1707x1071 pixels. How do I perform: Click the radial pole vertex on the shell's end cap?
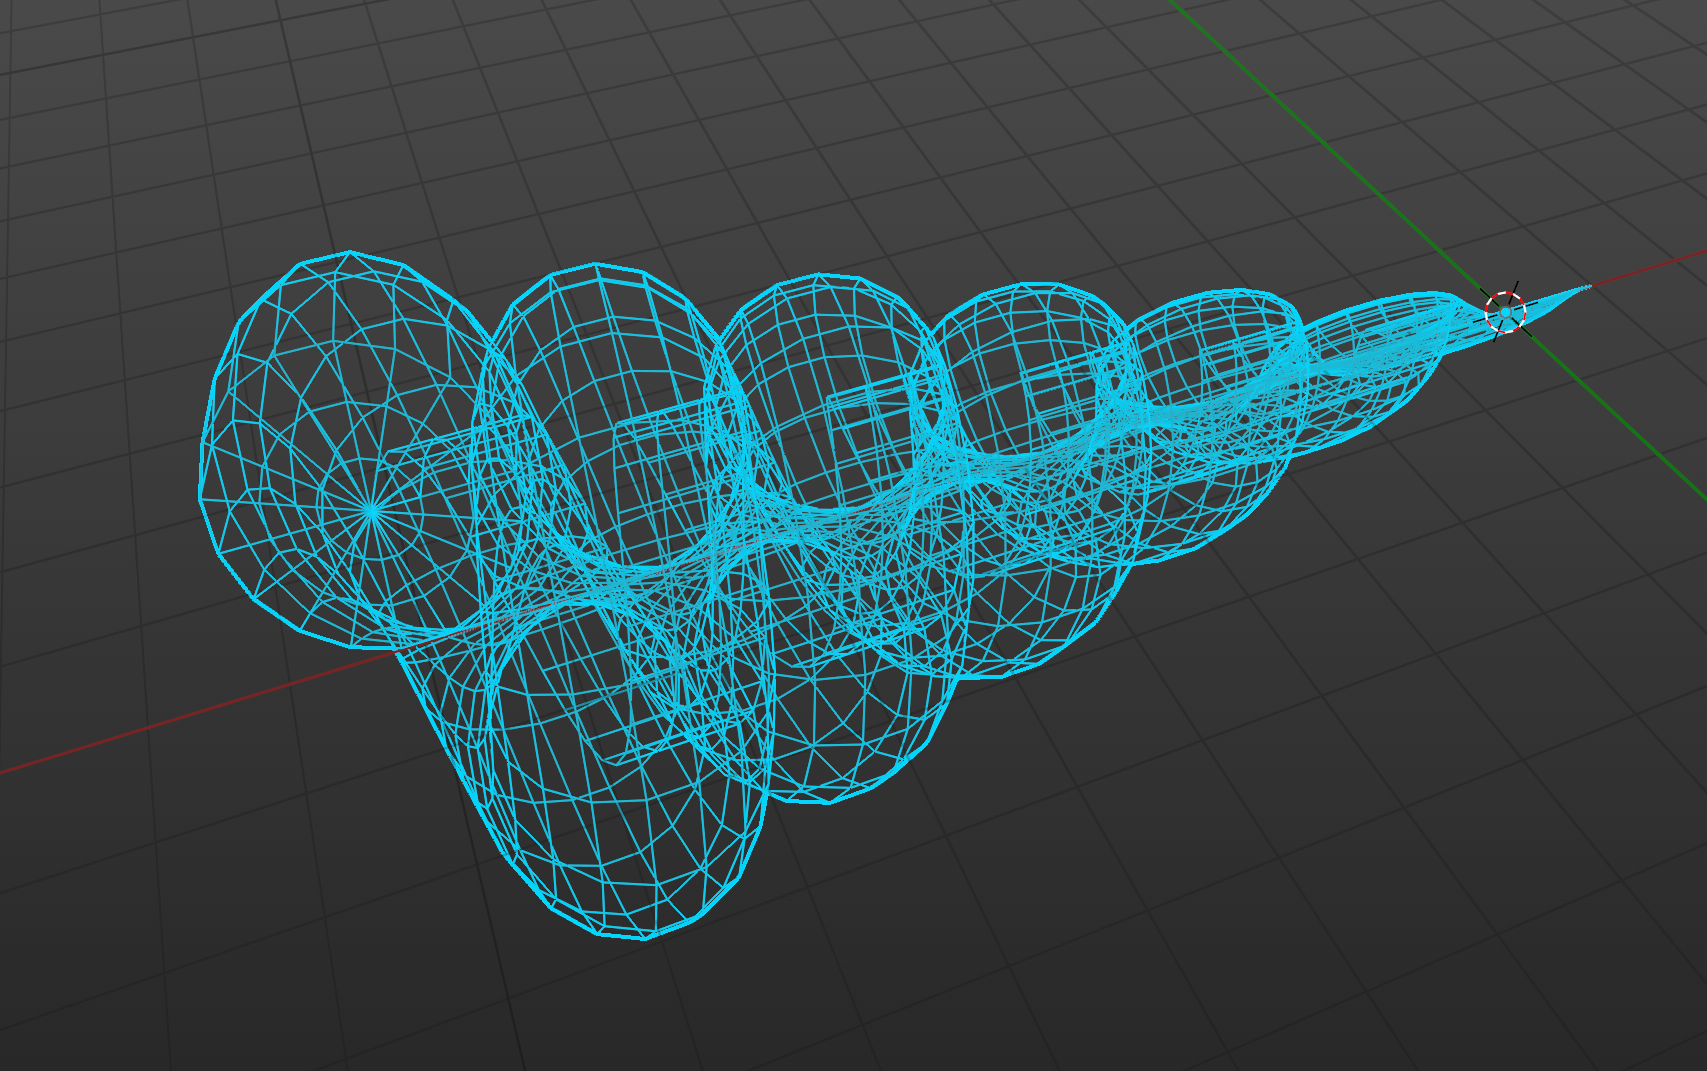[x=372, y=511]
